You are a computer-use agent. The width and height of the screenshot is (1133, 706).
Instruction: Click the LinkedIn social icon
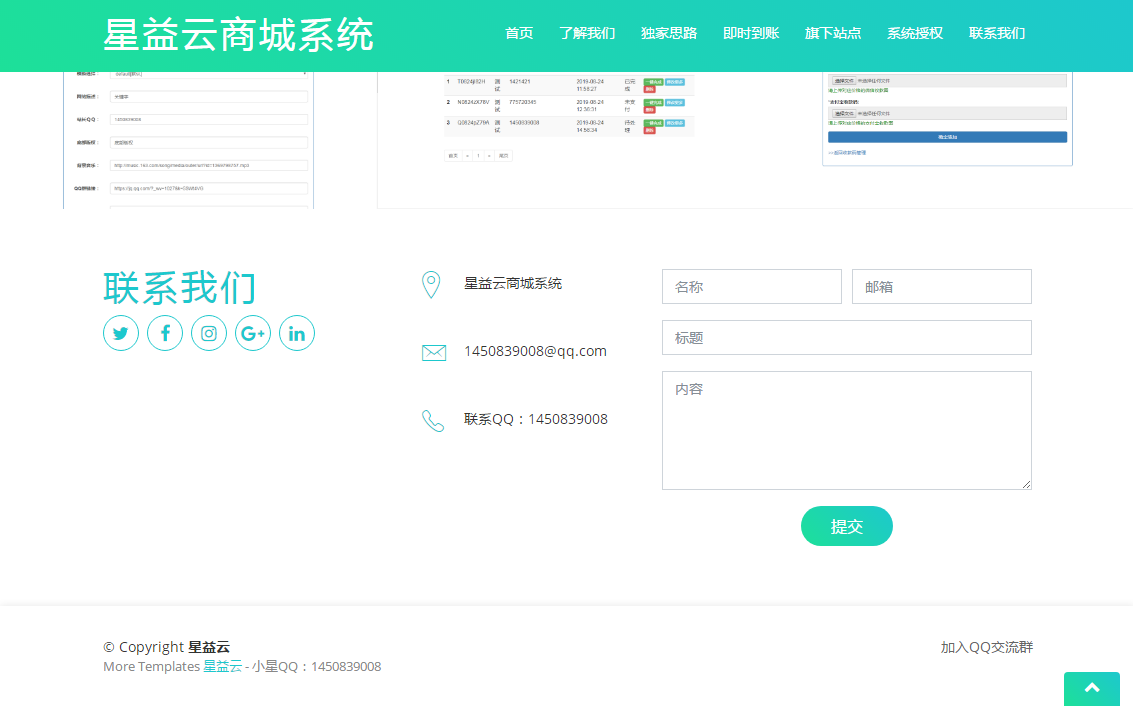click(x=297, y=333)
